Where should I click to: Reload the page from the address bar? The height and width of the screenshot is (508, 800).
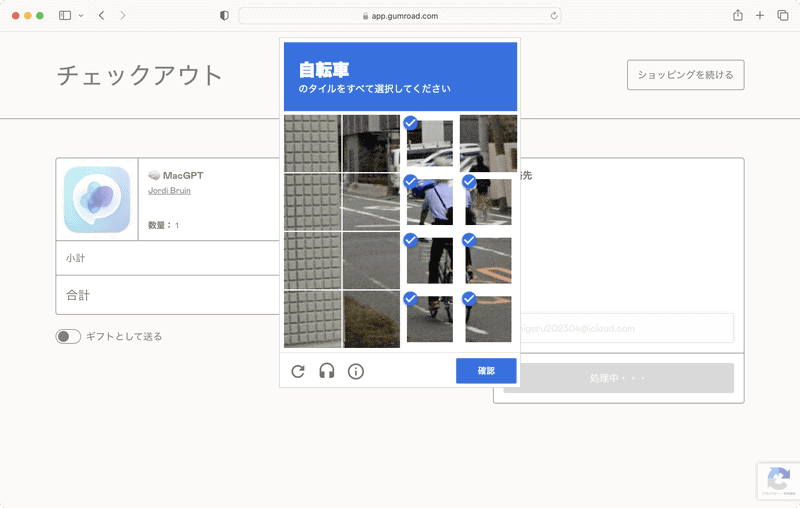point(554,16)
